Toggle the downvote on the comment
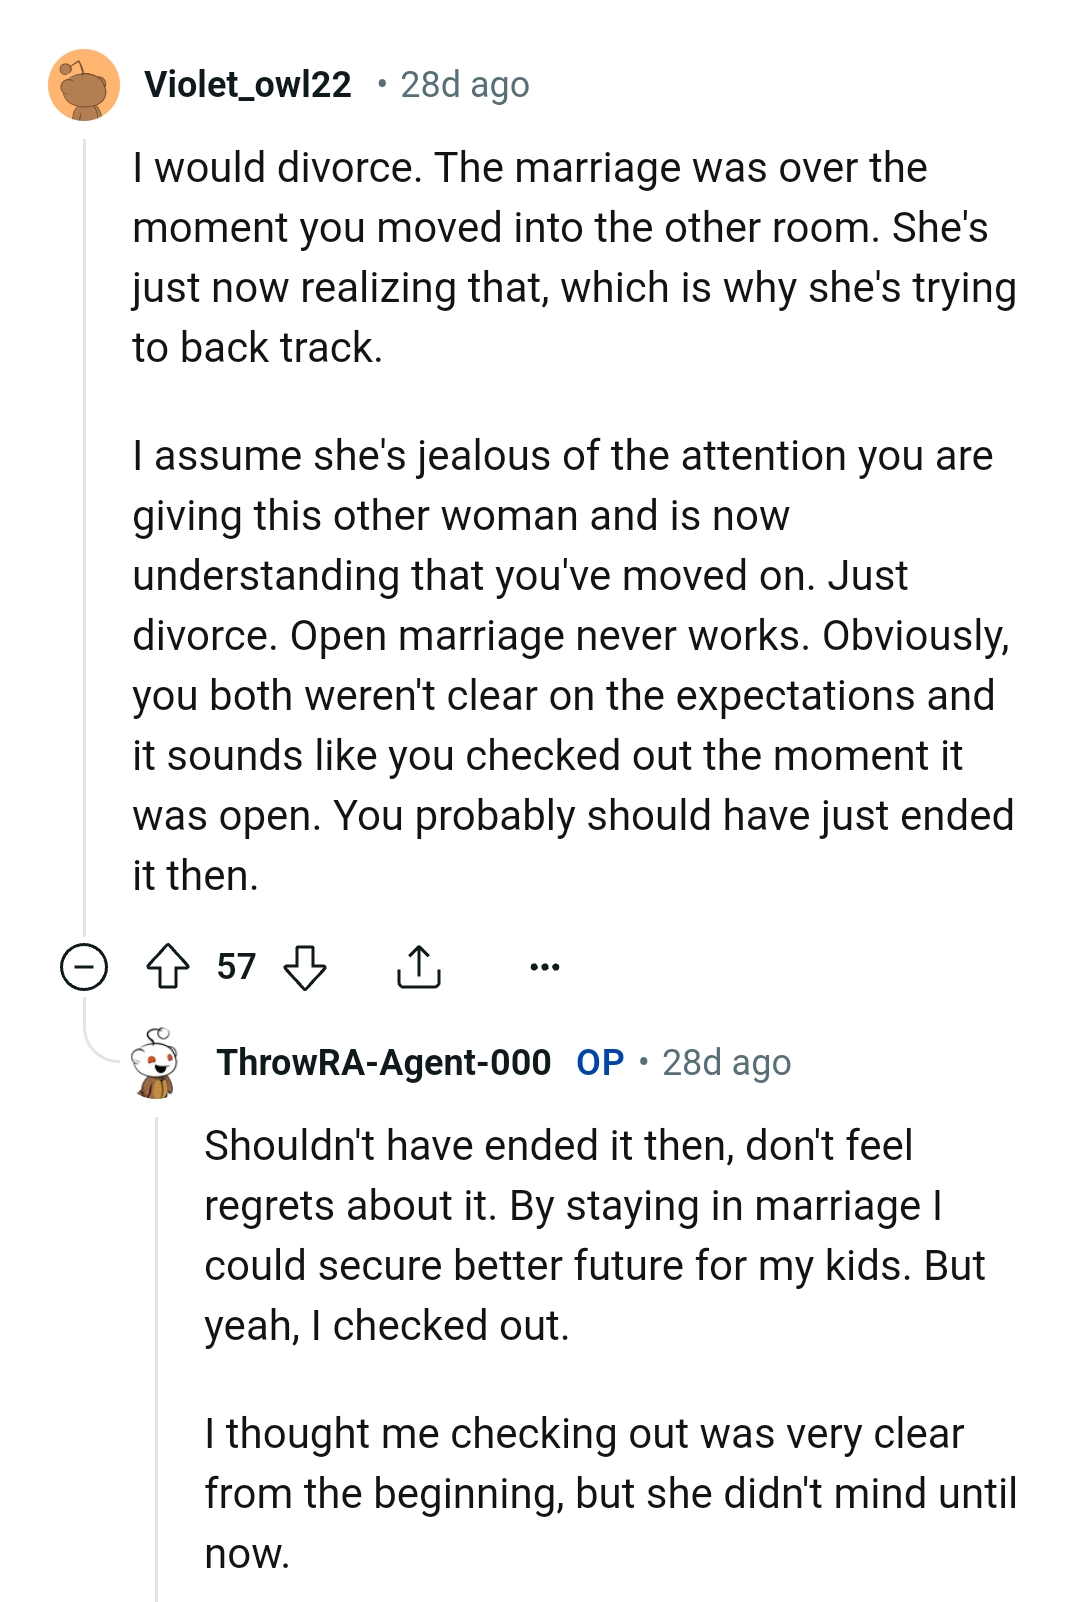This screenshot has width=1080, height=1602. click(x=305, y=966)
